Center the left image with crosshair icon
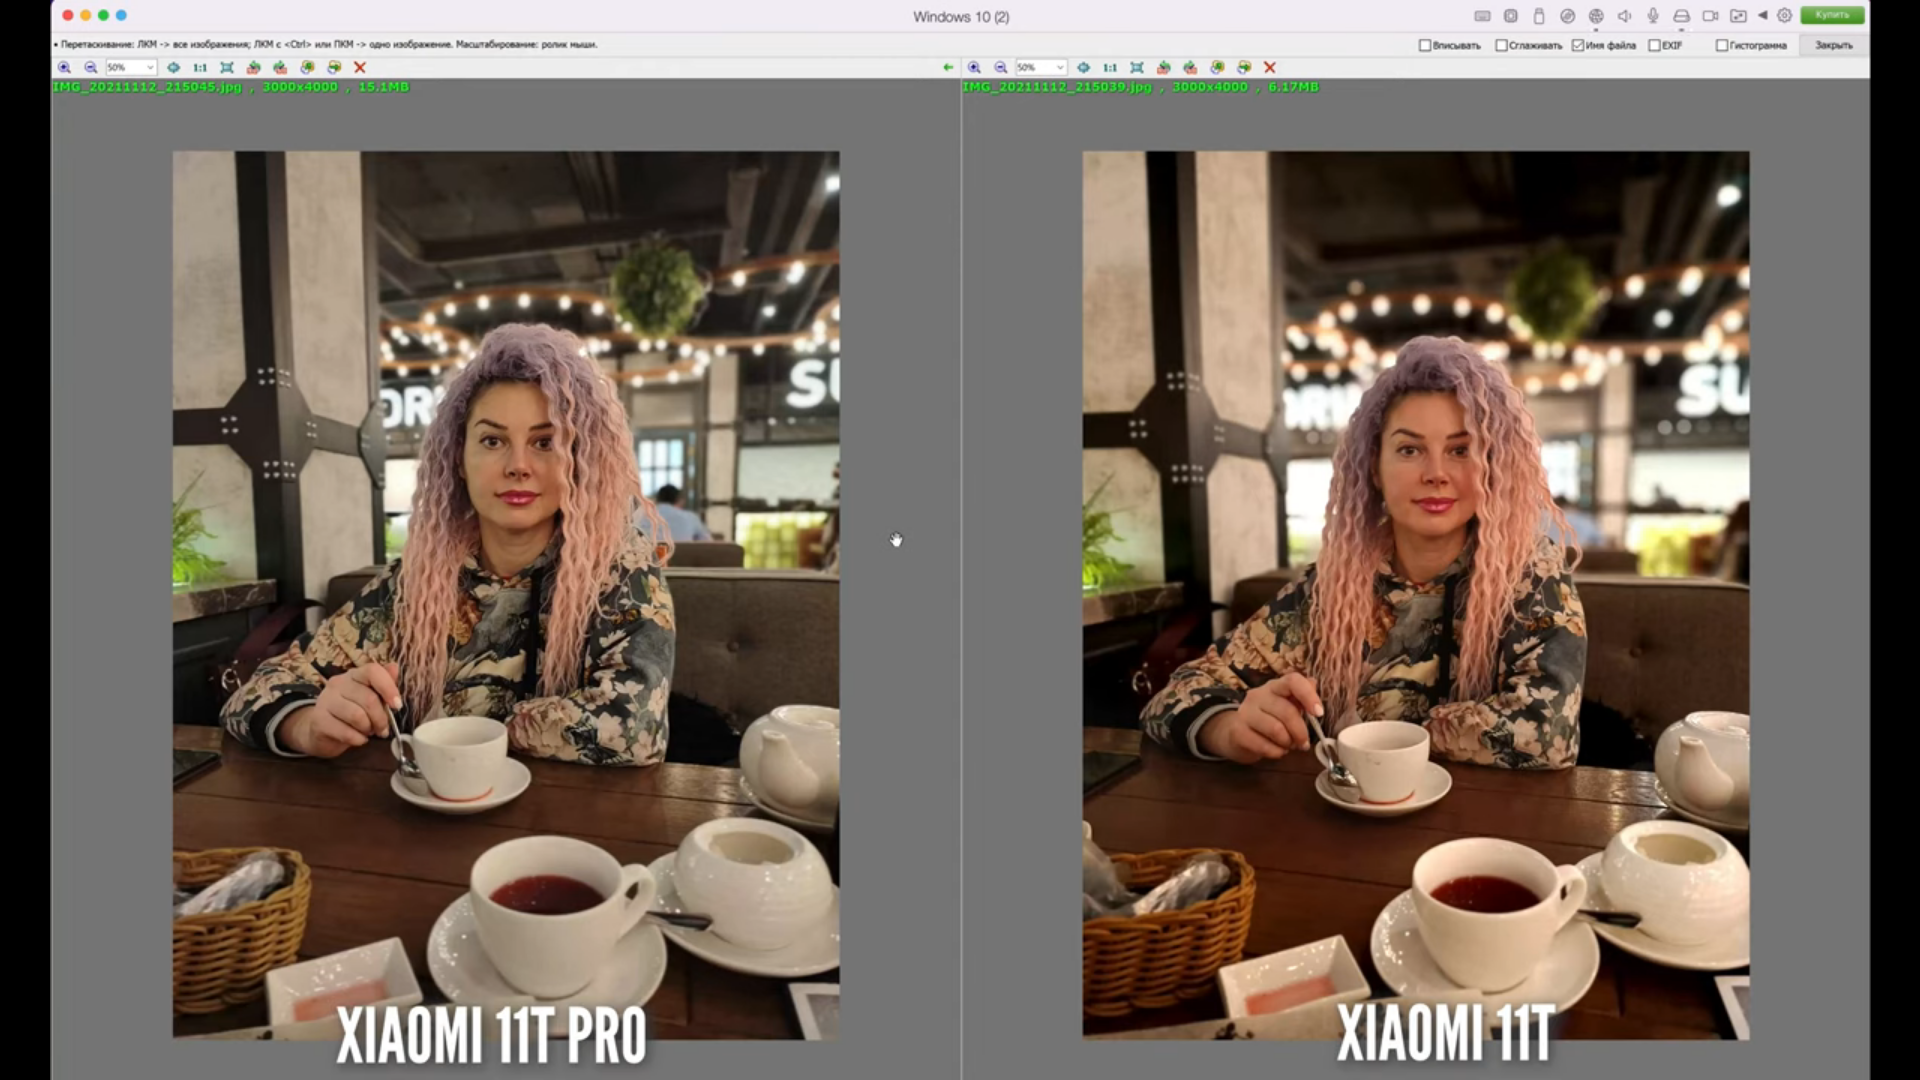 (173, 67)
